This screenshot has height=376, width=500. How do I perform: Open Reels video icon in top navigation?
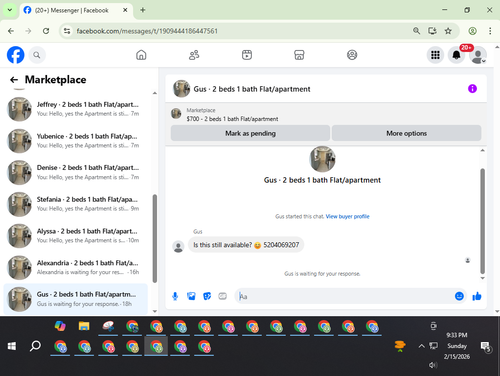tap(247, 55)
